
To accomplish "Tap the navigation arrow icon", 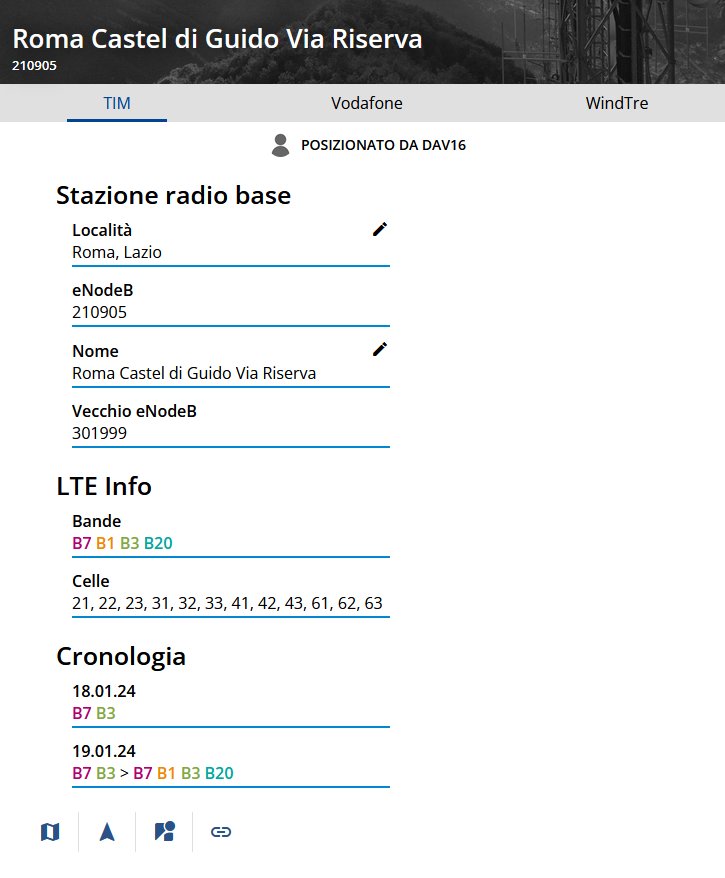I will point(107,832).
